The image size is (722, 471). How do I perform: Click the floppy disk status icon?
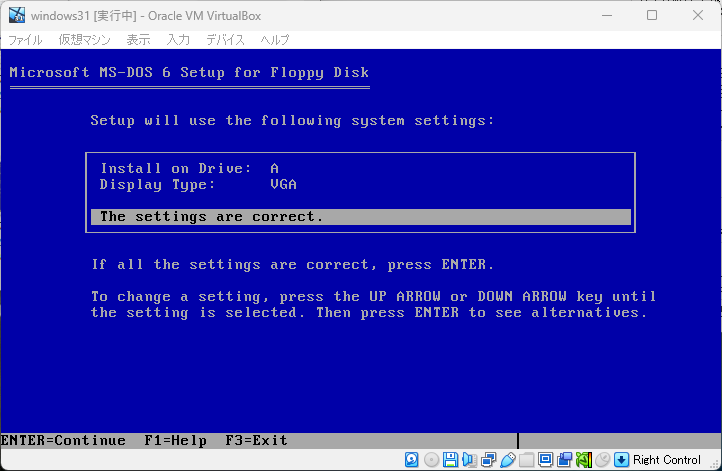(450, 459)
